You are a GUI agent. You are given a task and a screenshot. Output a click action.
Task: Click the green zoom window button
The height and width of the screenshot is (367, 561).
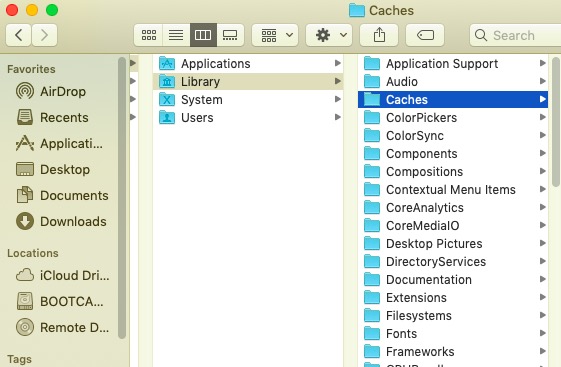pyautogui.click(x=52, y=10)
